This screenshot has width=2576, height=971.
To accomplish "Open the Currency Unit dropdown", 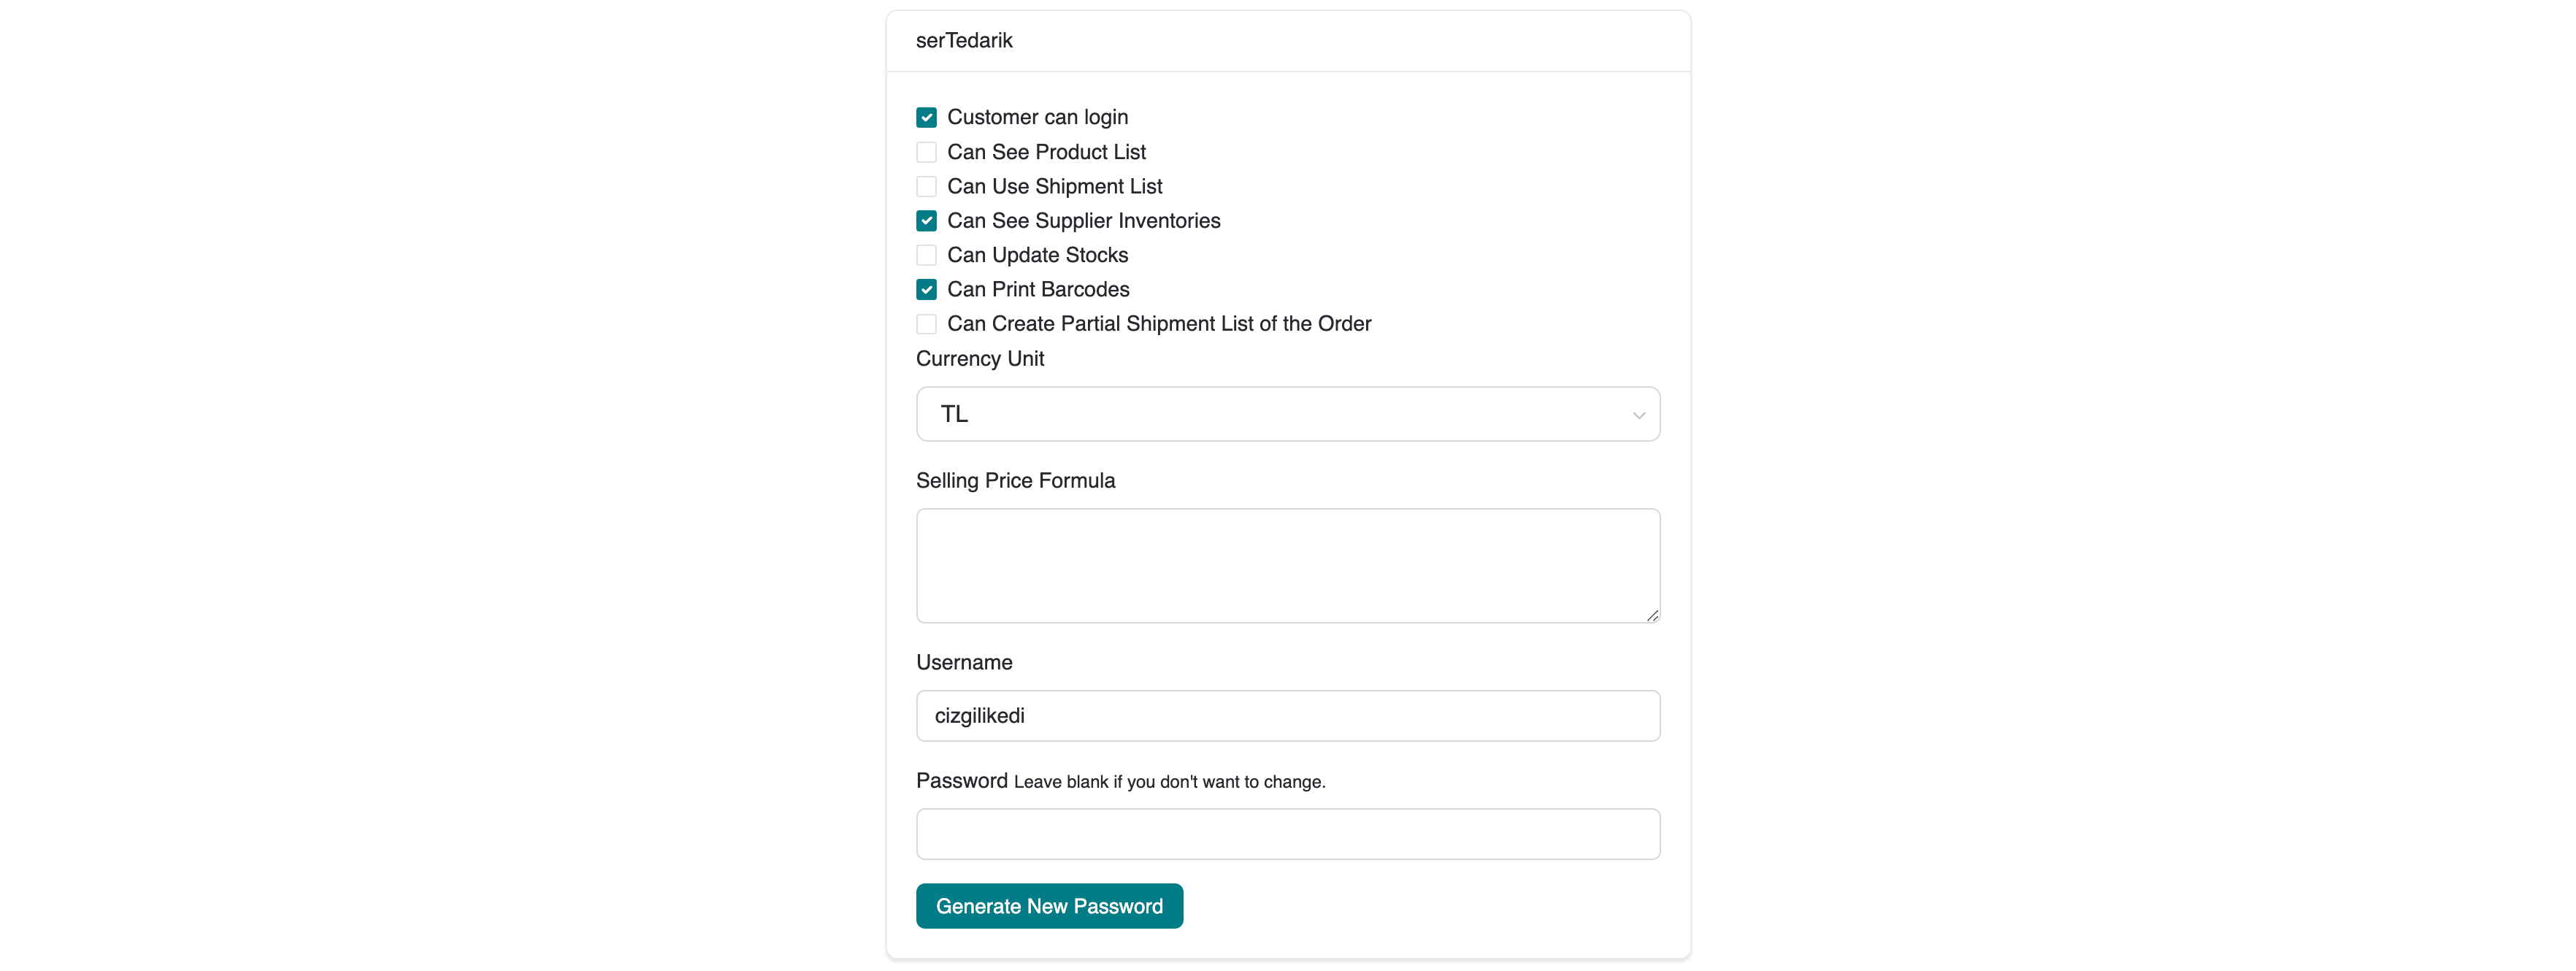I will click(x=1288, y=414).
